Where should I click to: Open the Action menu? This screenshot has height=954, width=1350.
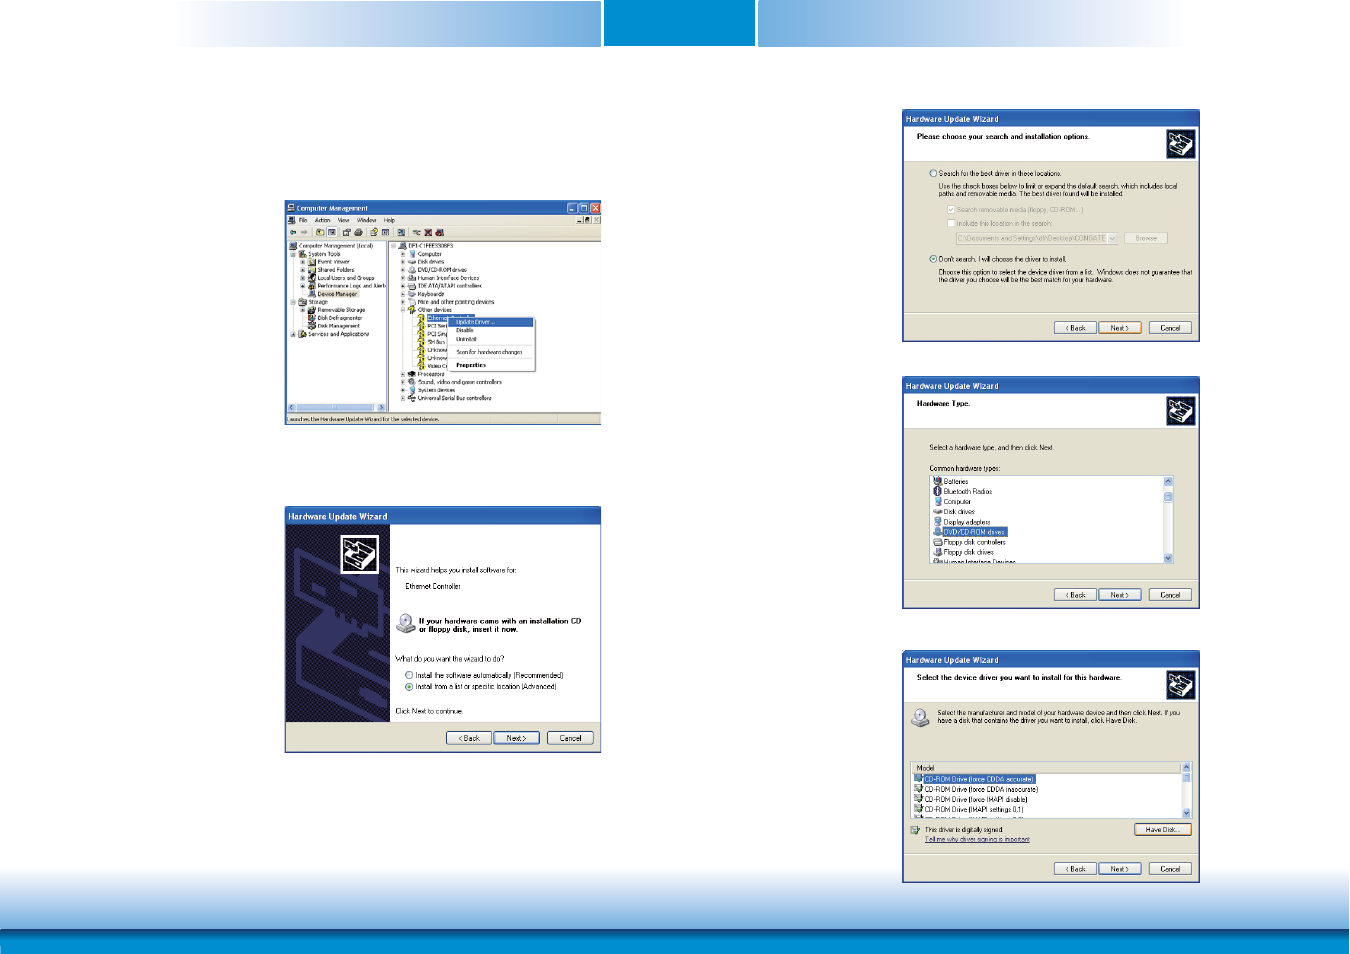tap(322, 220)
